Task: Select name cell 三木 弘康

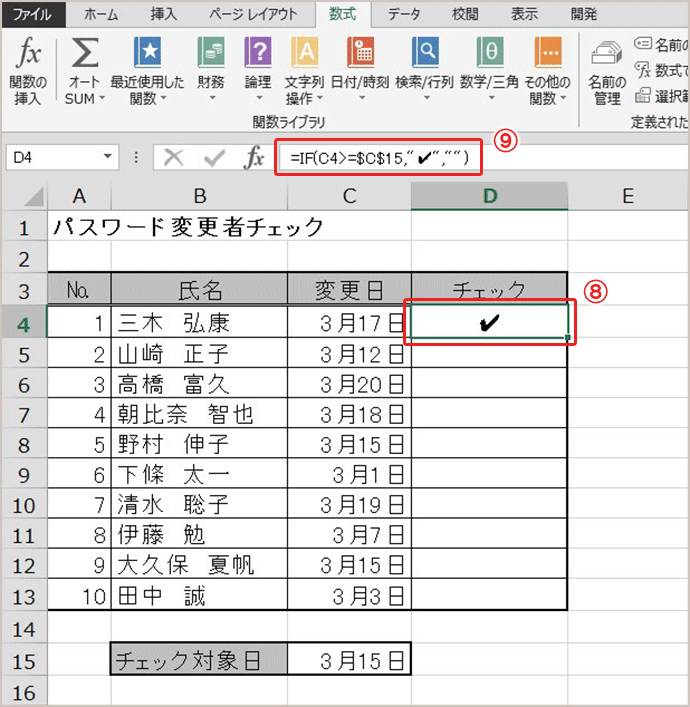Action: coord(199,322)
